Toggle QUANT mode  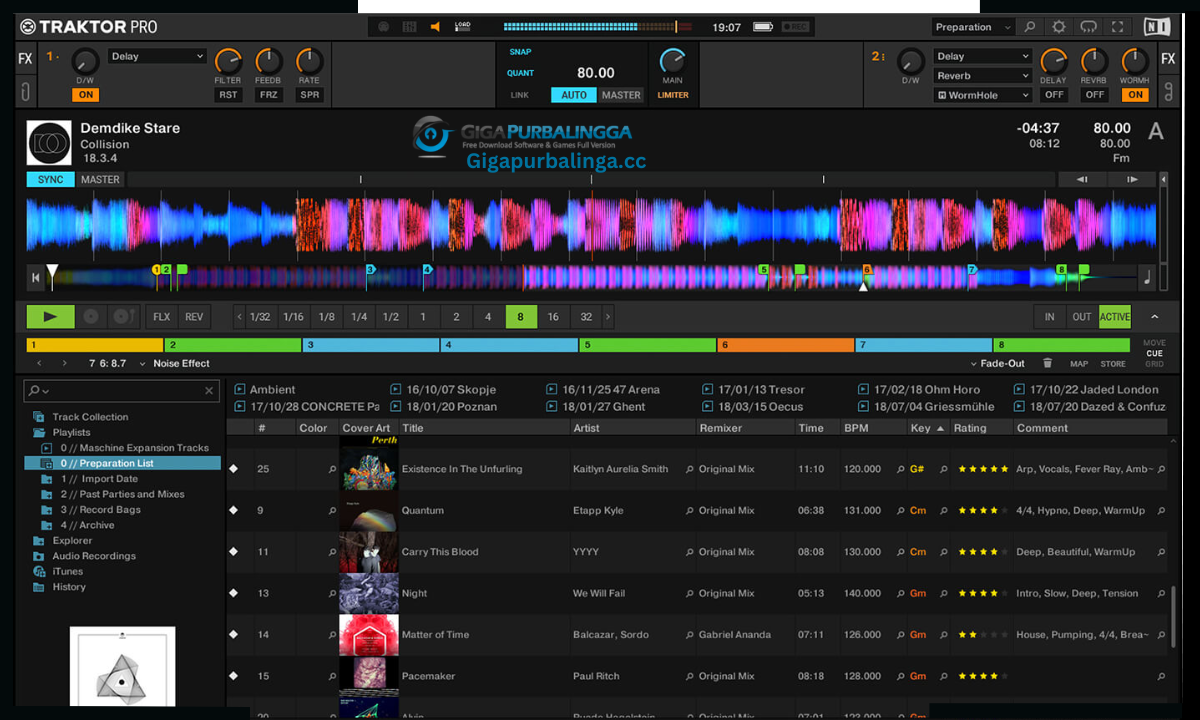click(x=520, y=73)
